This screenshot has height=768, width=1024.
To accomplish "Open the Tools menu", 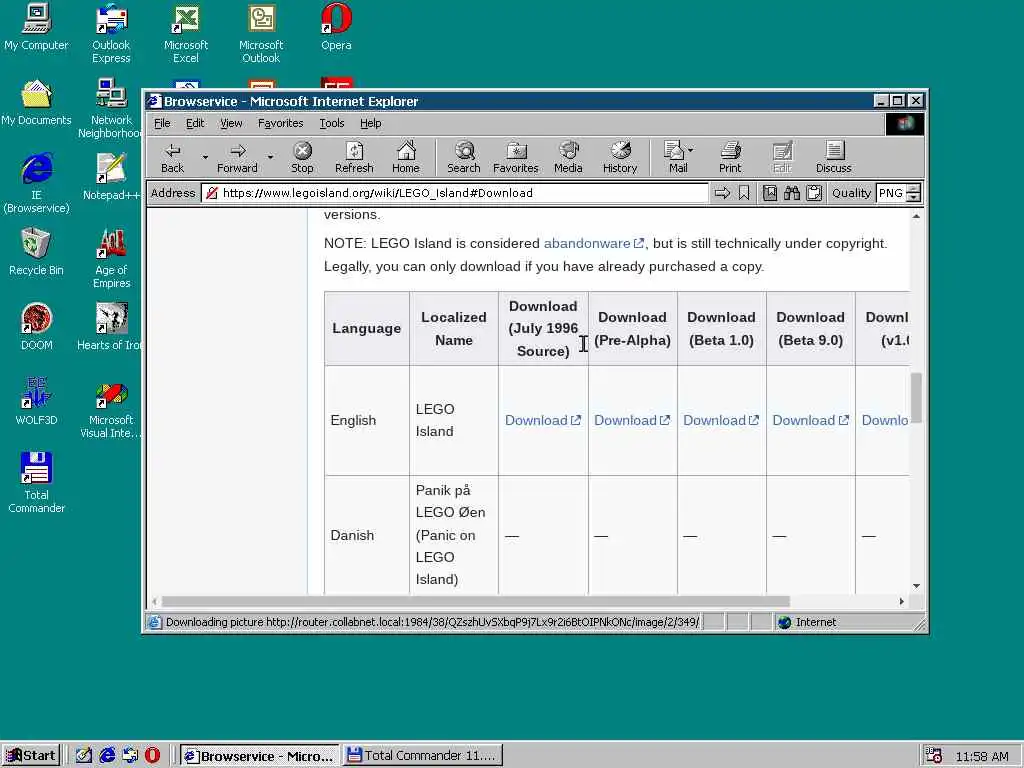I will point(332,123).
